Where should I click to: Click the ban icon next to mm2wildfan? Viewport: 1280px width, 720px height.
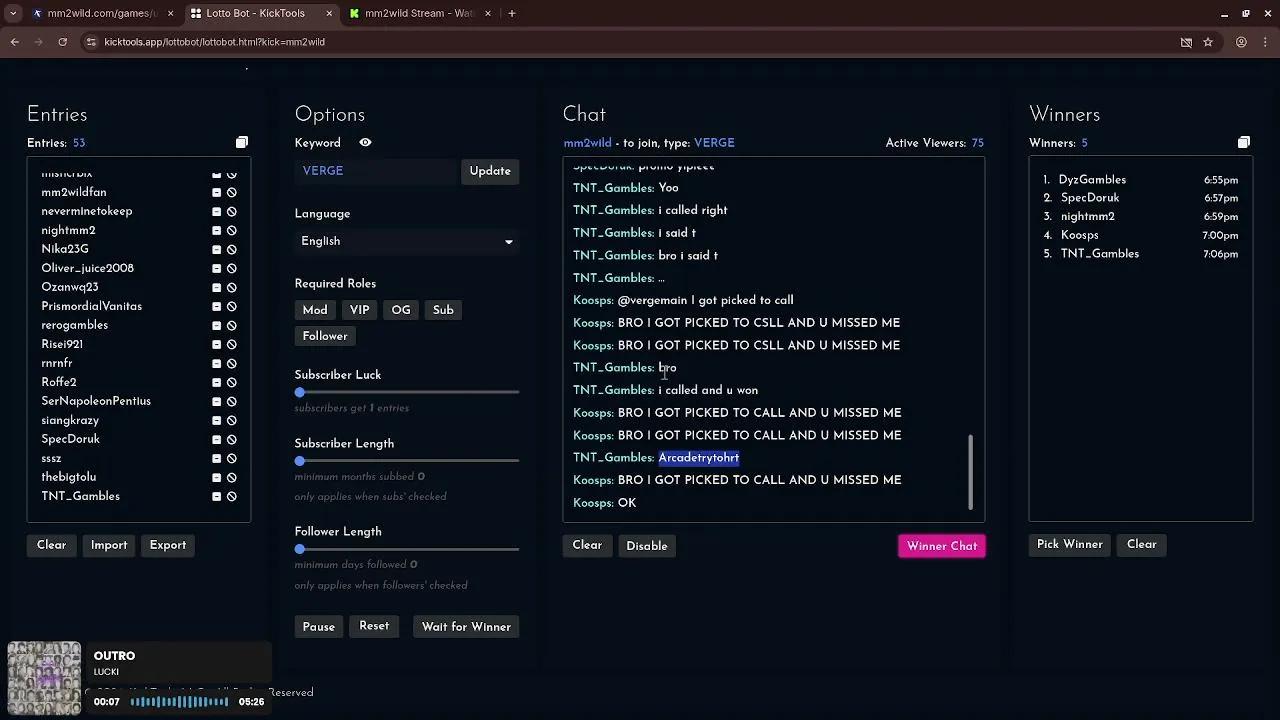coord(232,192)
